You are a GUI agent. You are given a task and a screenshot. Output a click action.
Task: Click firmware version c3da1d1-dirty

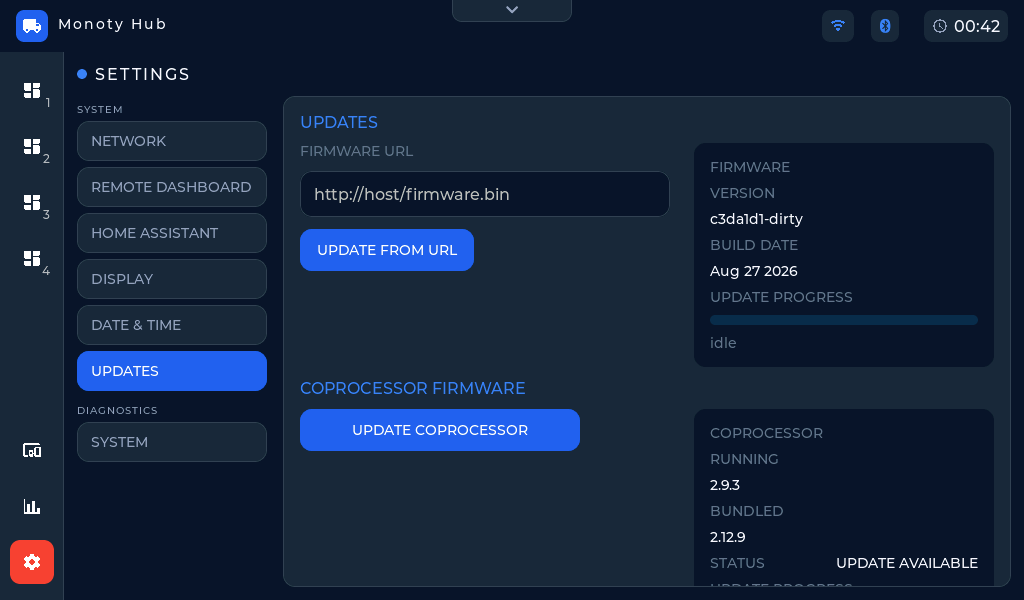coord(756,219)
